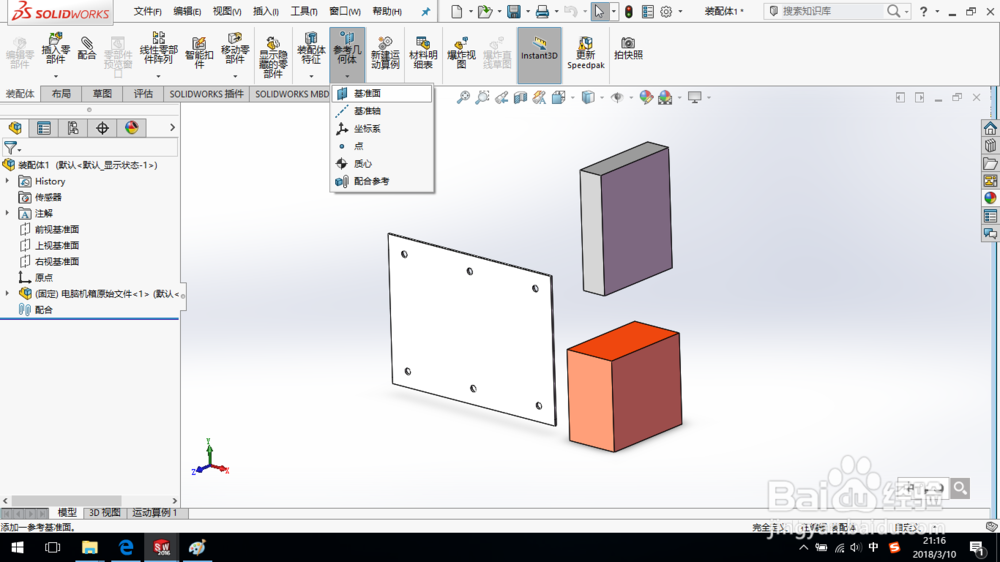
Task: Click the feature tree filter funnel
Action: click(x=11, y=148)
